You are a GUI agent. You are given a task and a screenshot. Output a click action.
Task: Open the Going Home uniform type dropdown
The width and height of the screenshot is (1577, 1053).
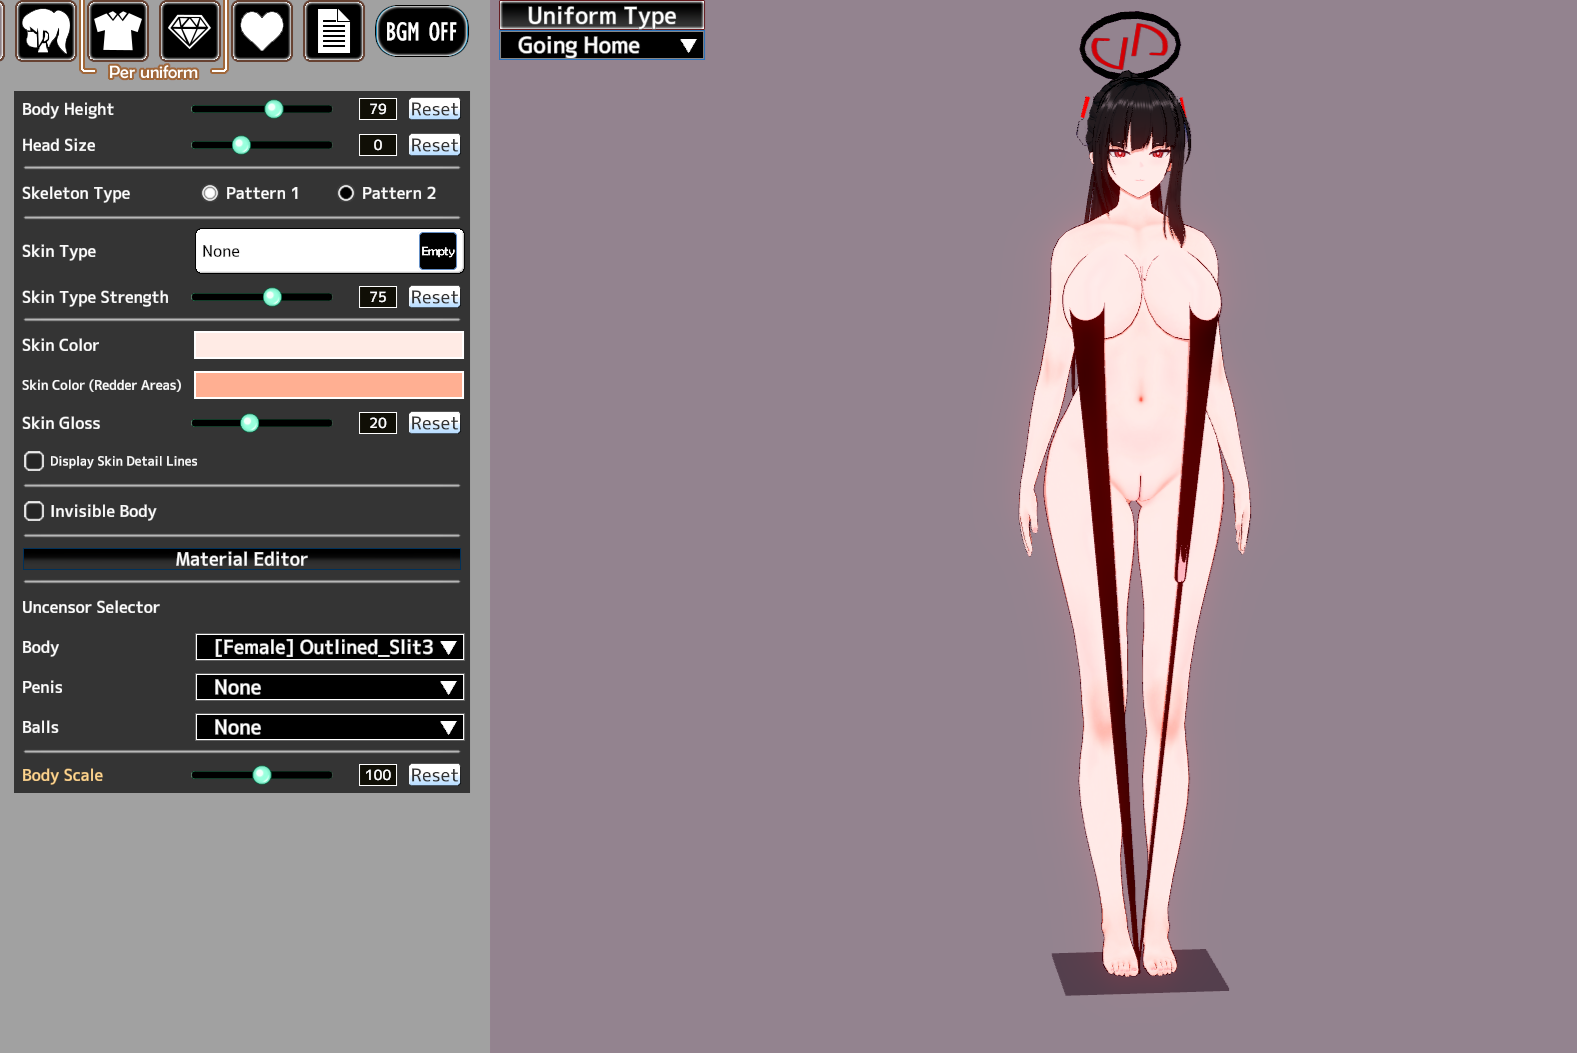click(x=602, y=46)
